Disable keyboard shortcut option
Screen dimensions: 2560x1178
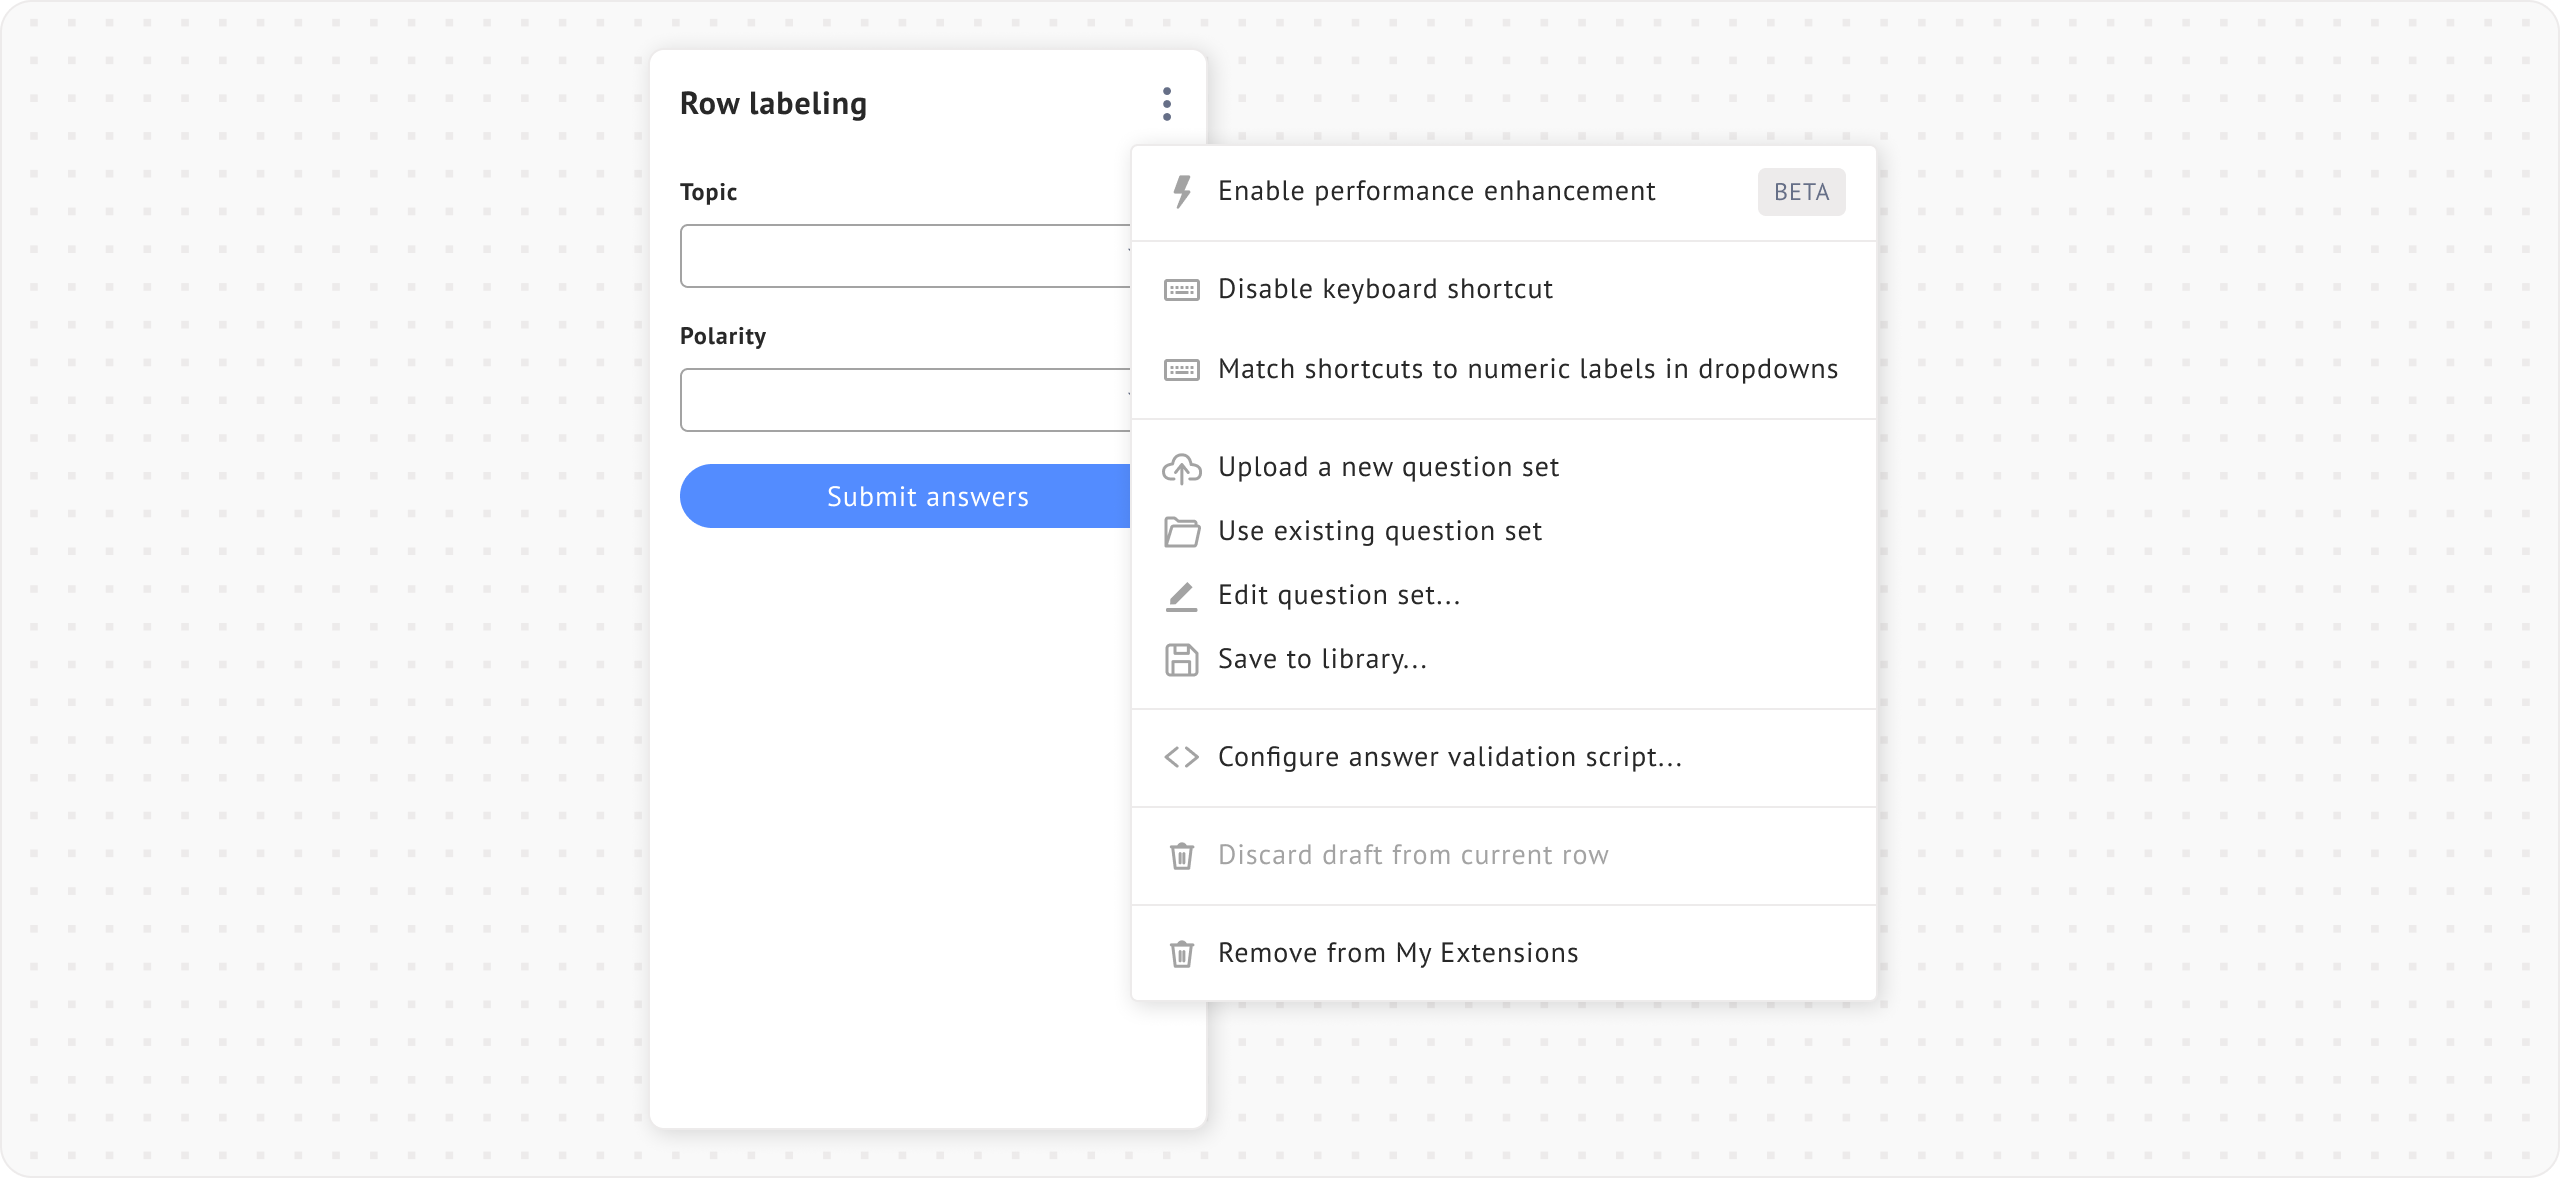coord(1385,290)
